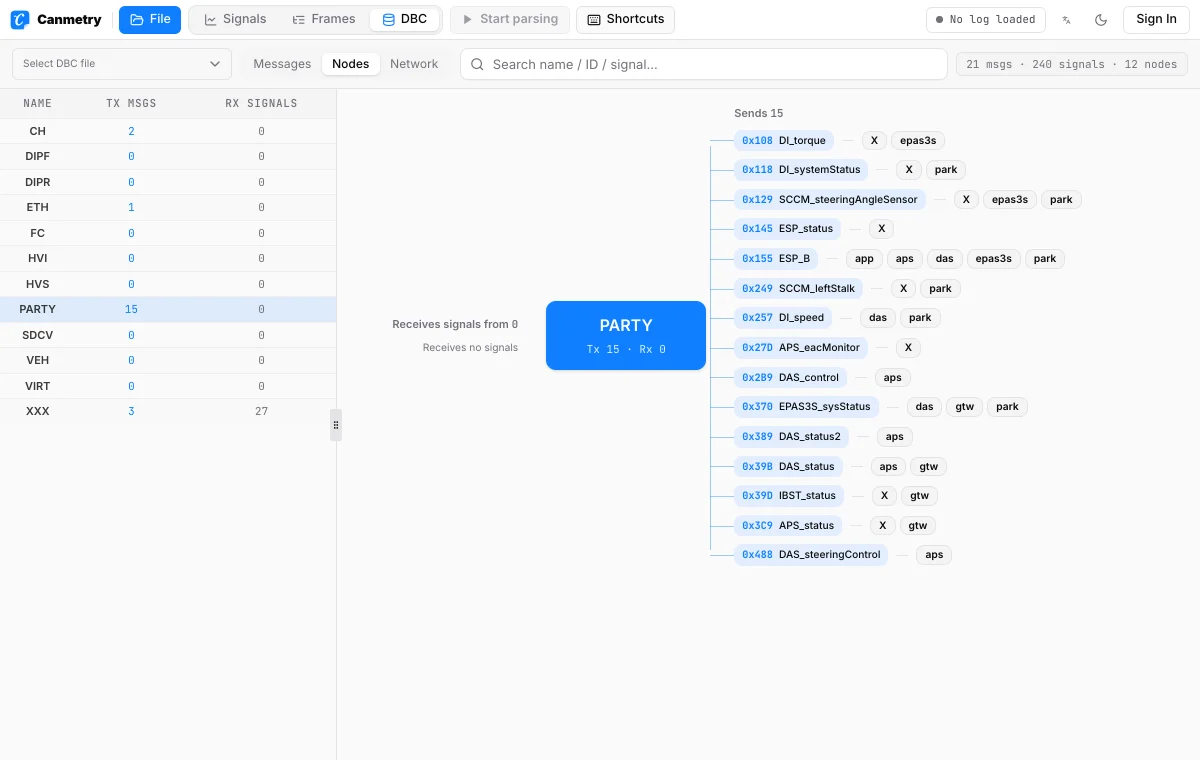The width and height of the screenshot is (1200, 760).
Task: Click the blue PARTY node box
Action: pyautogui.click(x=626, y=336)
